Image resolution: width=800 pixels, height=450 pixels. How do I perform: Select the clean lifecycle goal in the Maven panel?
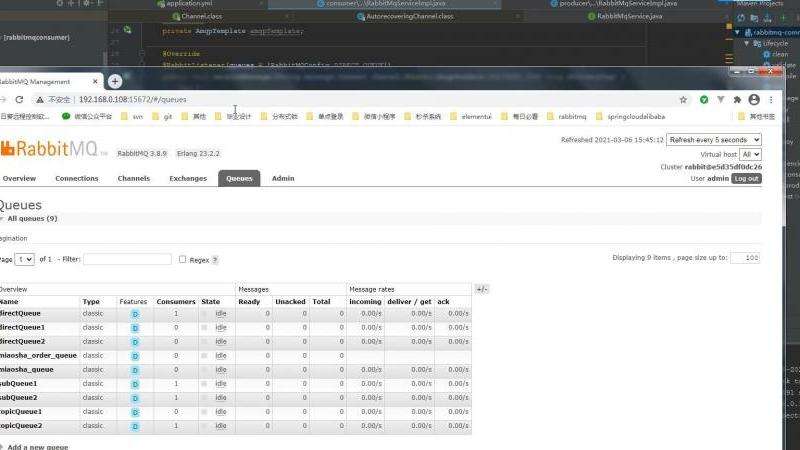tap(780, 54)
